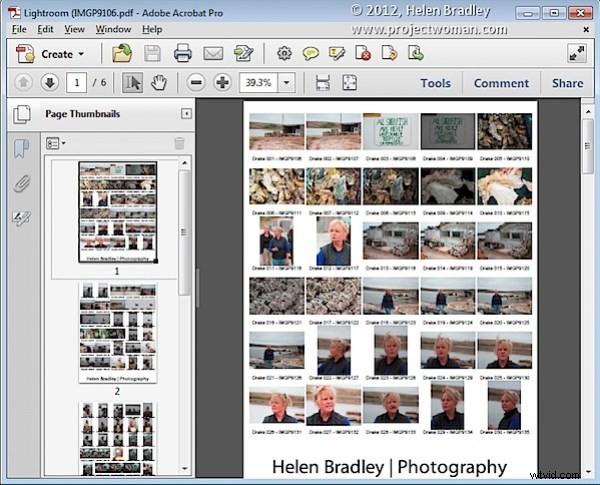Activate the Hand pan tool
Screen dimensions: 600x485
(x=159, y=82)
